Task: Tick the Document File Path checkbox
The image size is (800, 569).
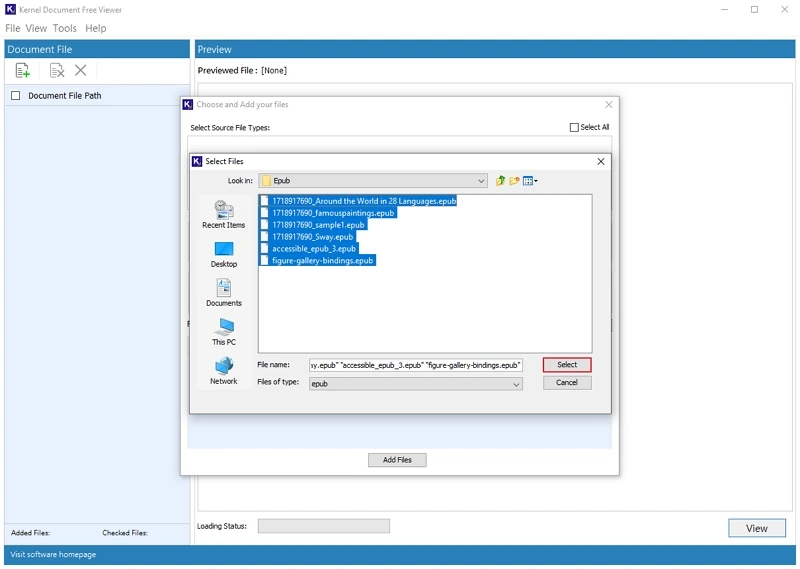Action: tap(16, 95)
